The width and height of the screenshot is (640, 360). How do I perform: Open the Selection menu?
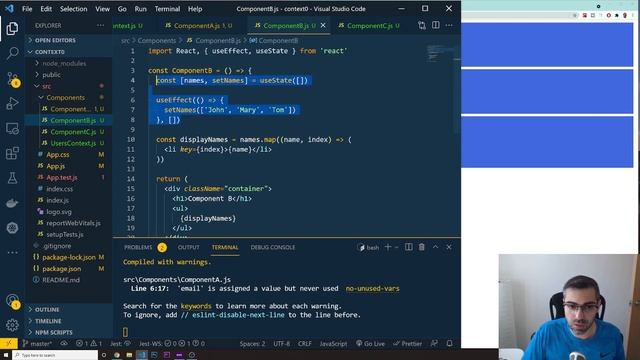coord(73,9)
